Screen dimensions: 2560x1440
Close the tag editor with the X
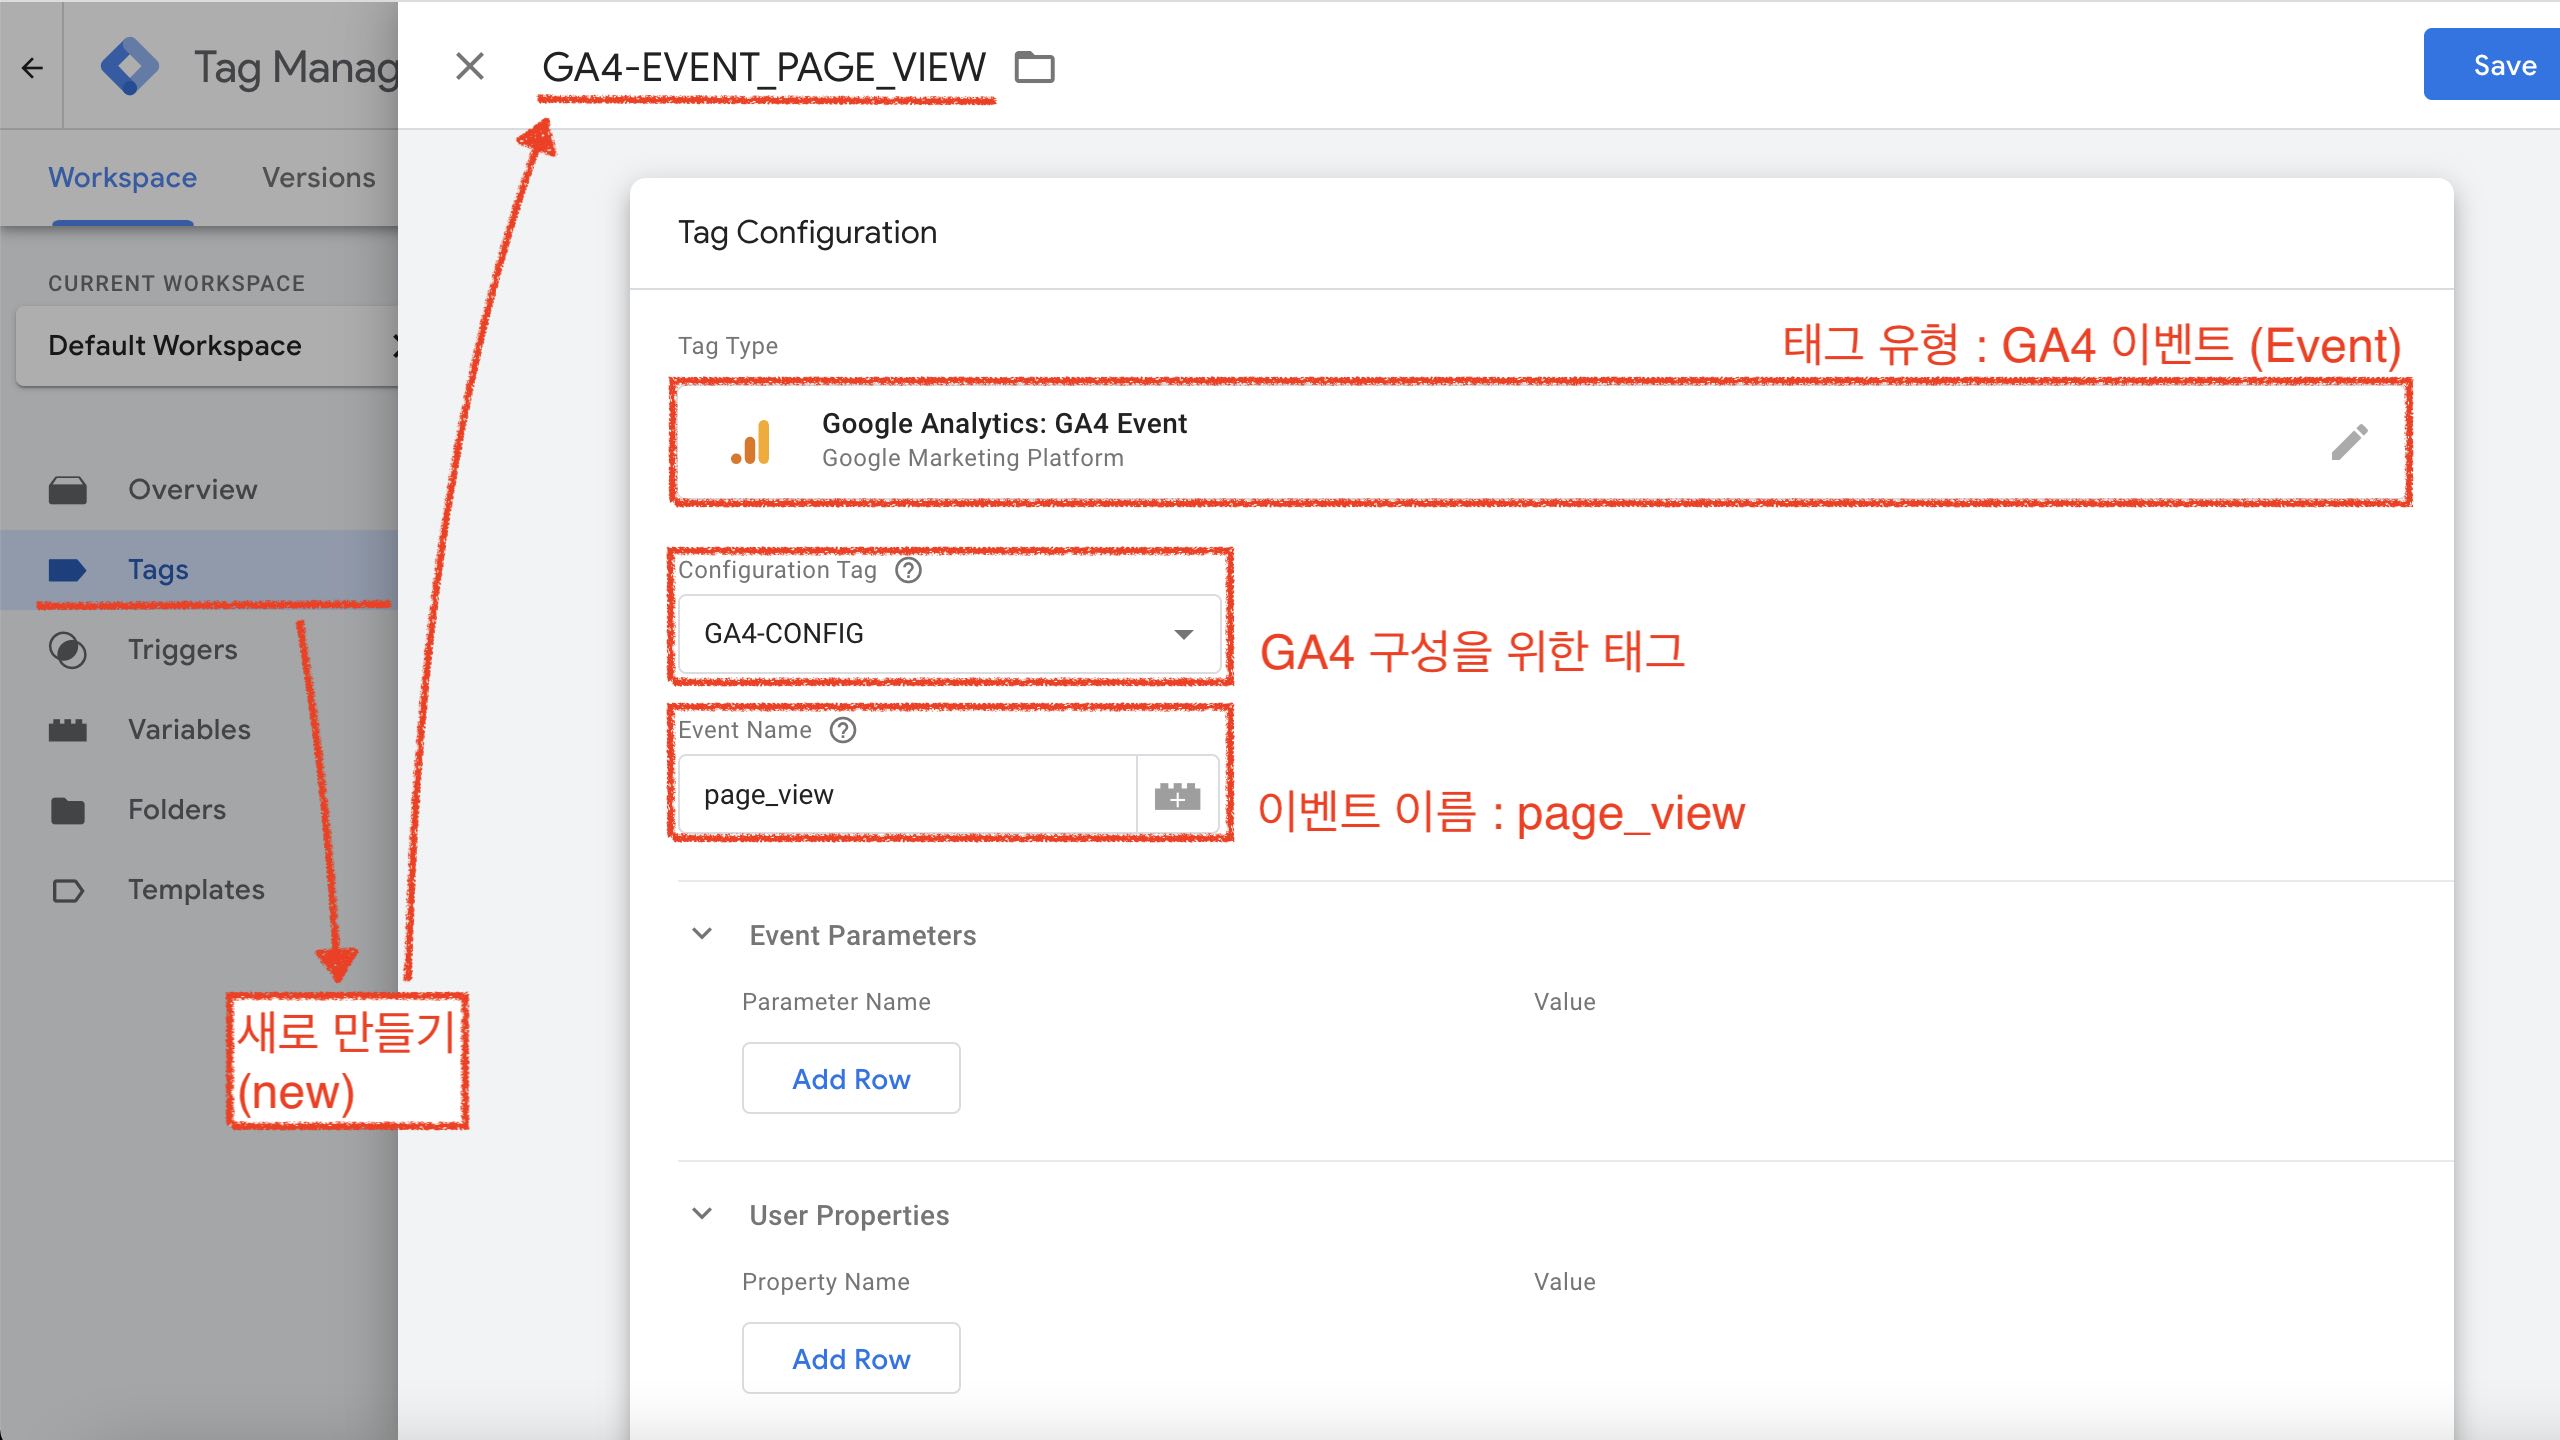pos(469,66)
